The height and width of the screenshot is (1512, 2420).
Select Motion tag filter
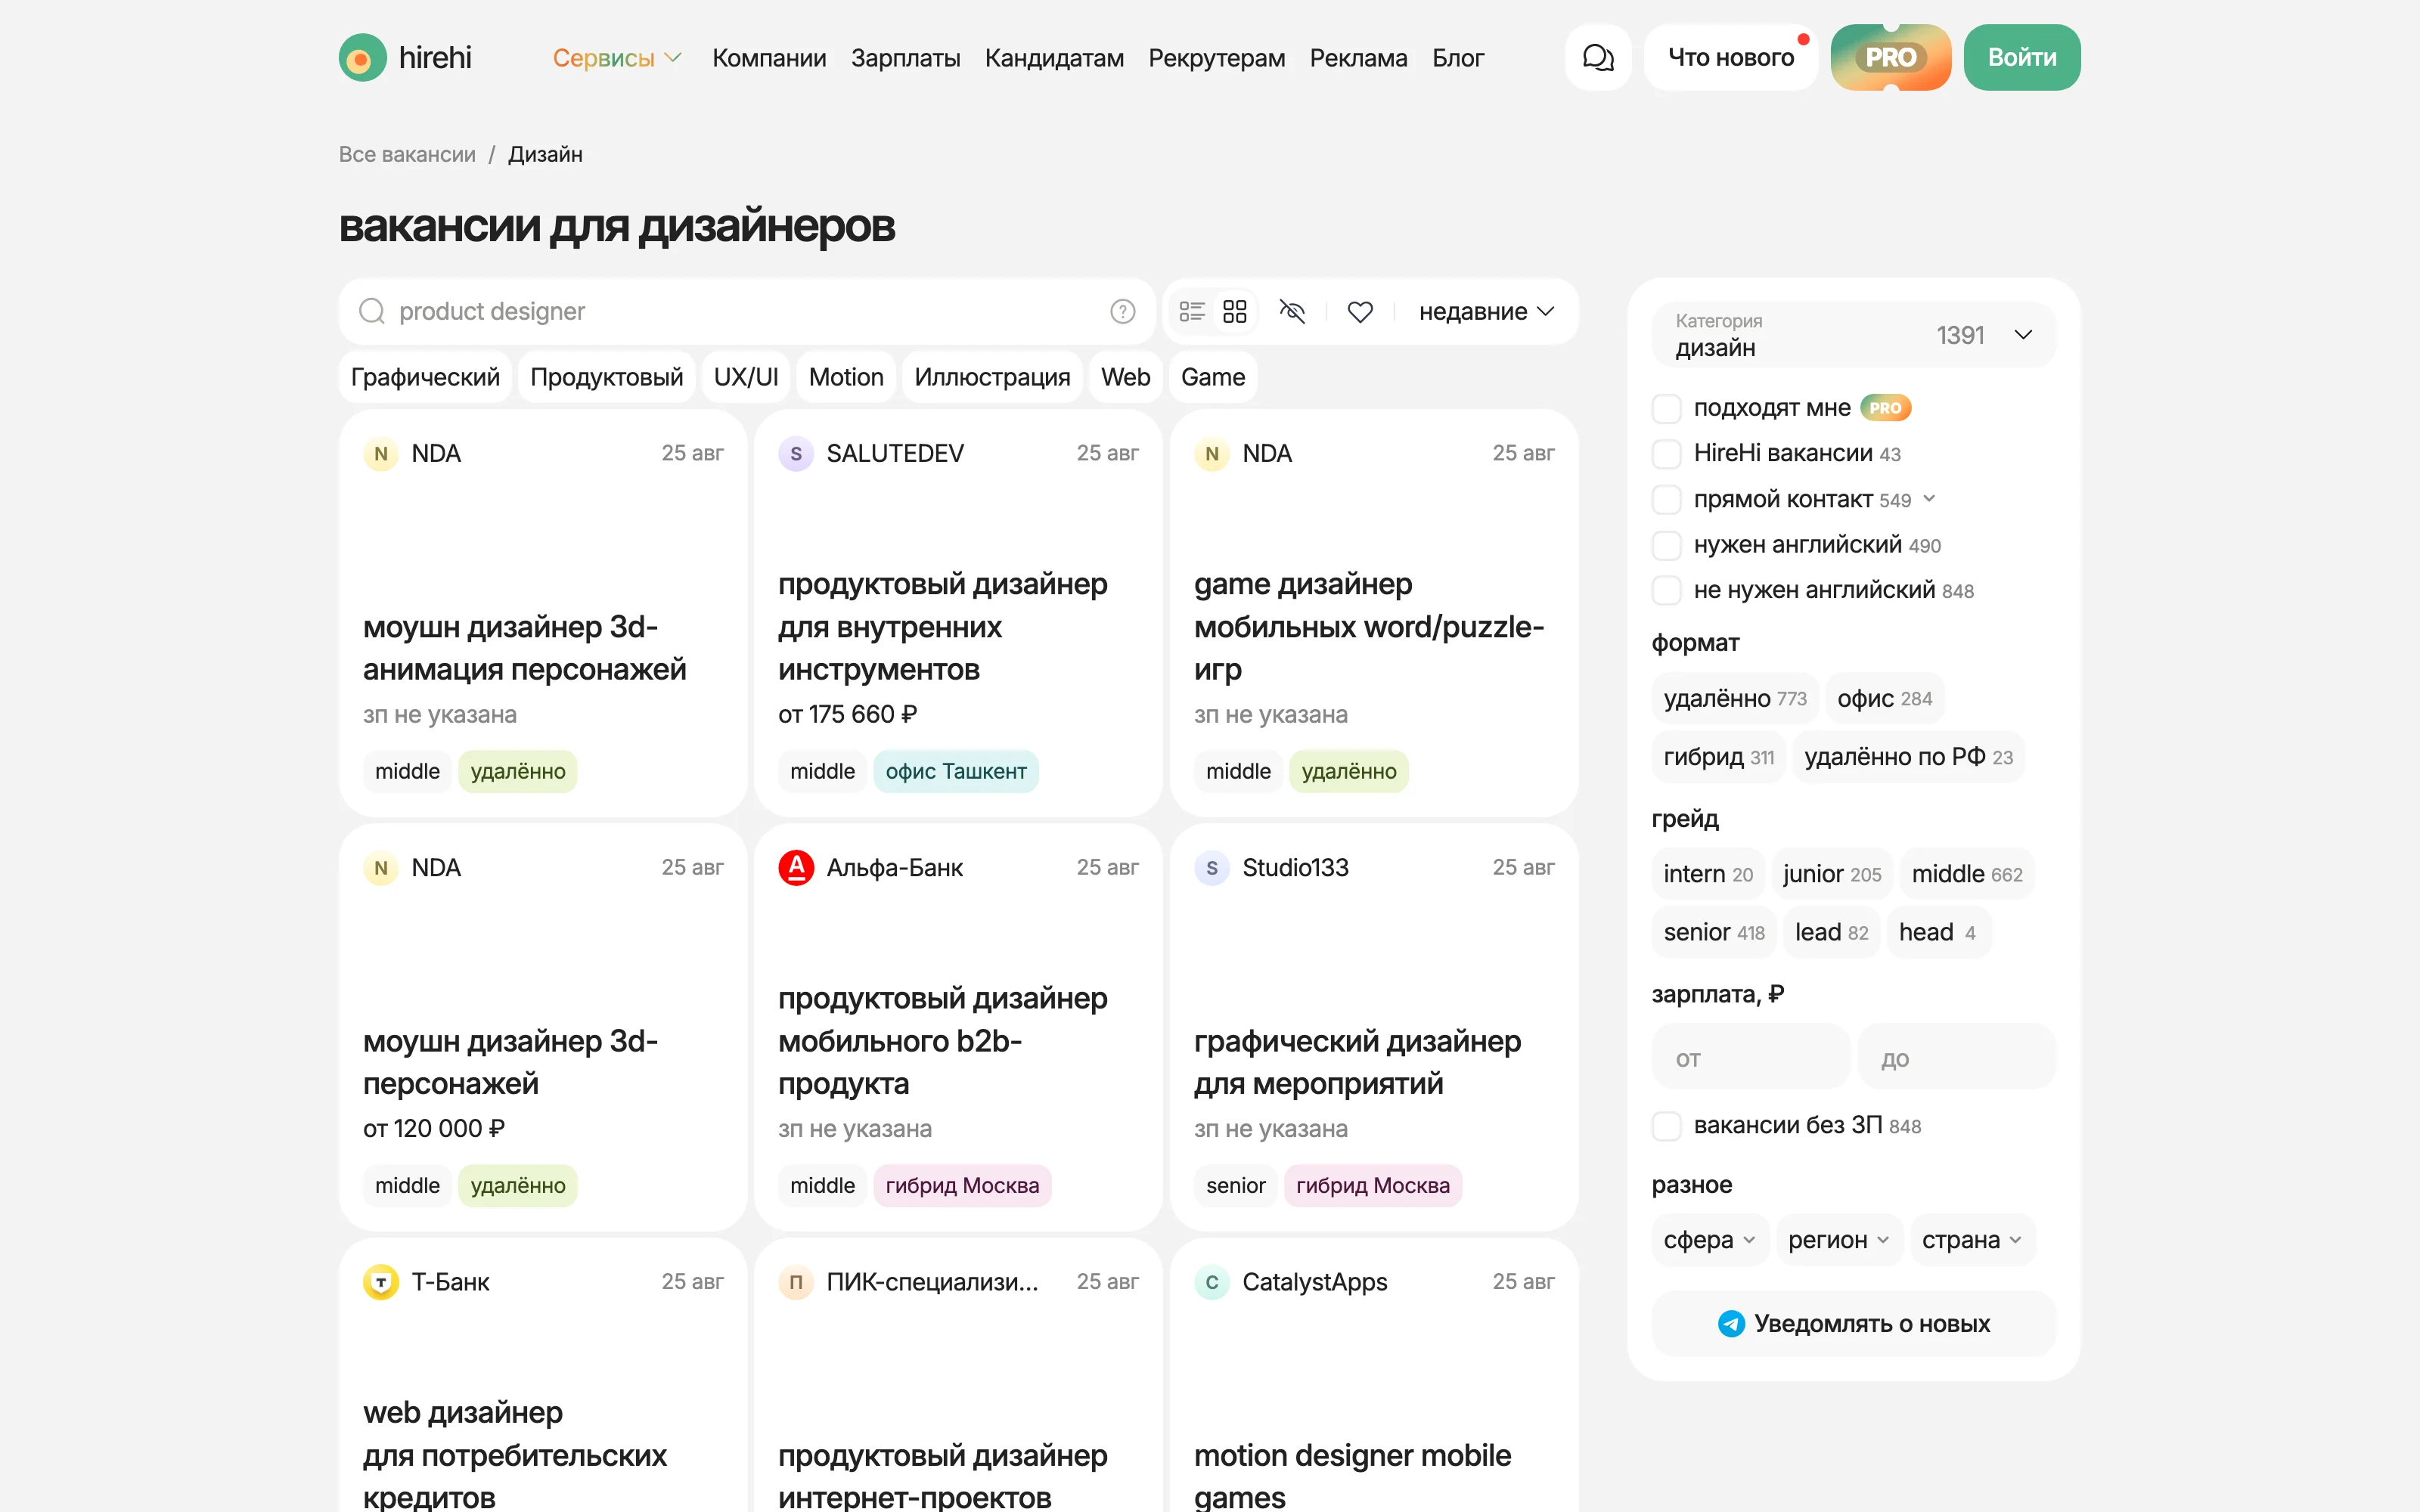pos(846,377)
